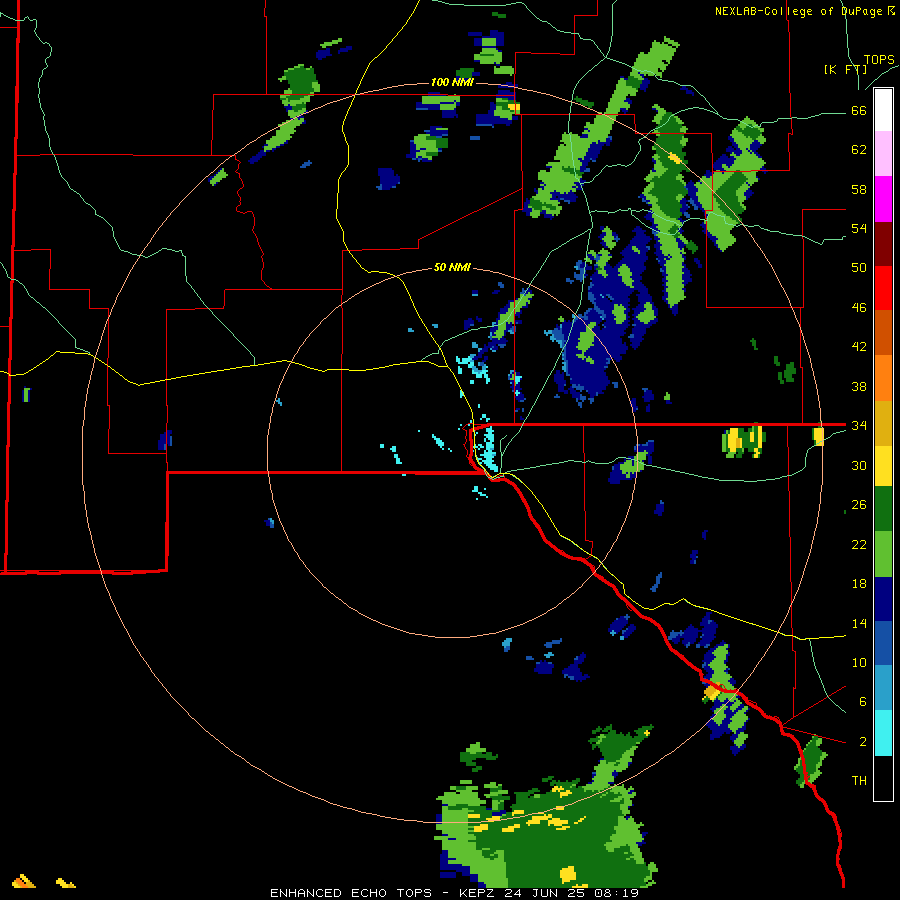900x900 pixels.
Task: Click the 54 legend value
Action: (x=859, y=229)
